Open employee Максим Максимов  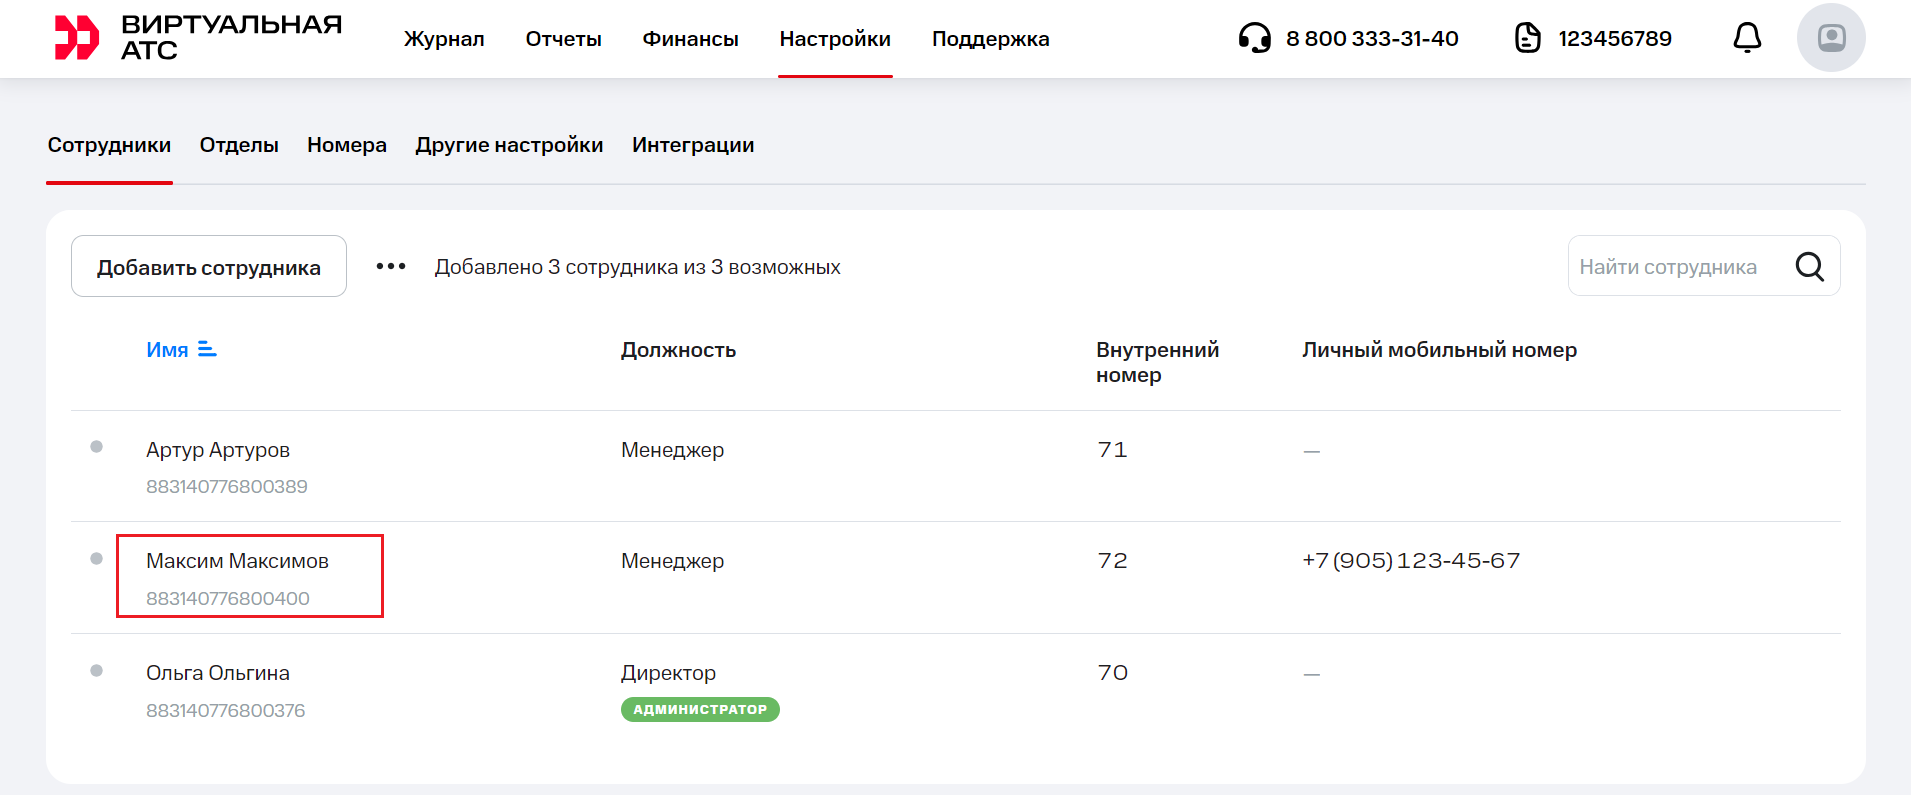pos(237,561)
